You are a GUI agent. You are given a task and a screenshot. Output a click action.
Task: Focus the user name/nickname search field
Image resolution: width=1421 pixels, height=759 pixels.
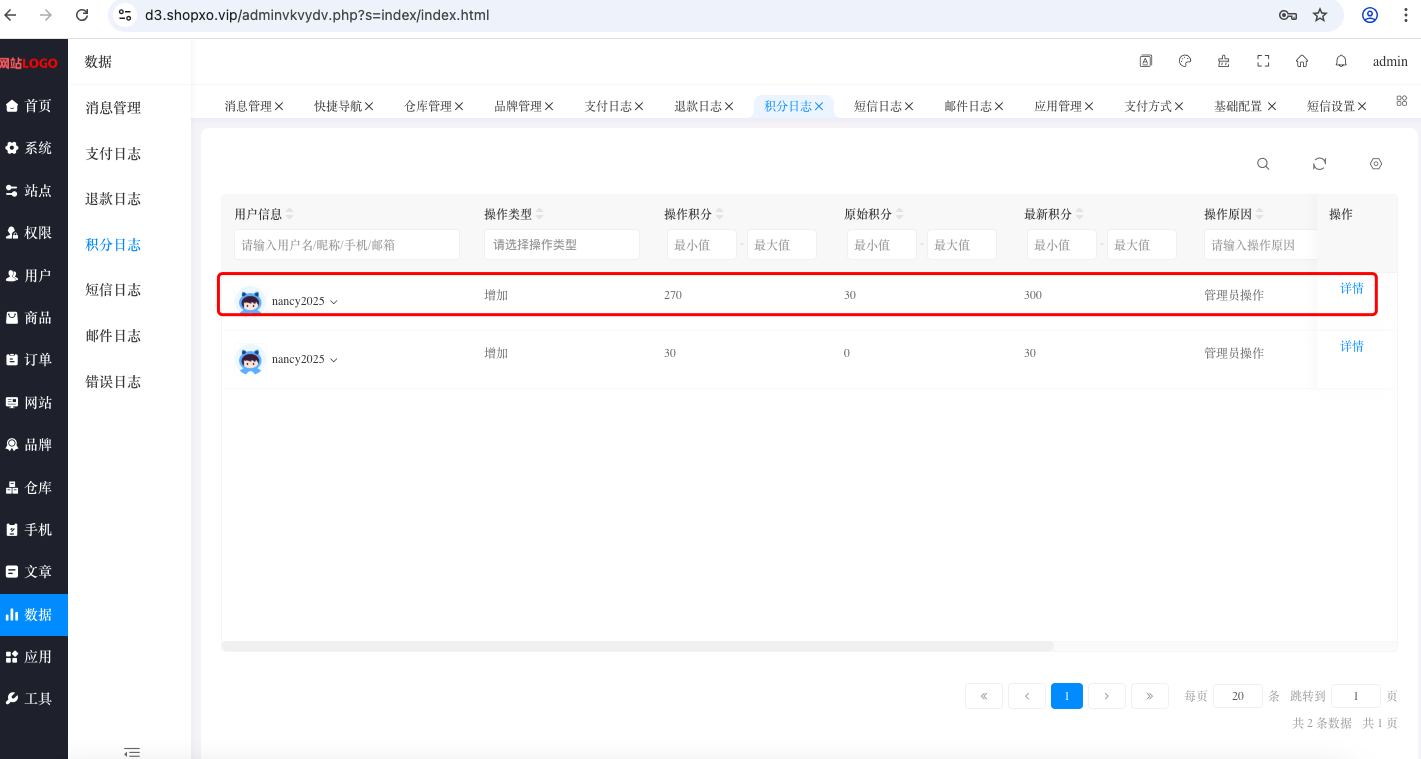[347, 245]
